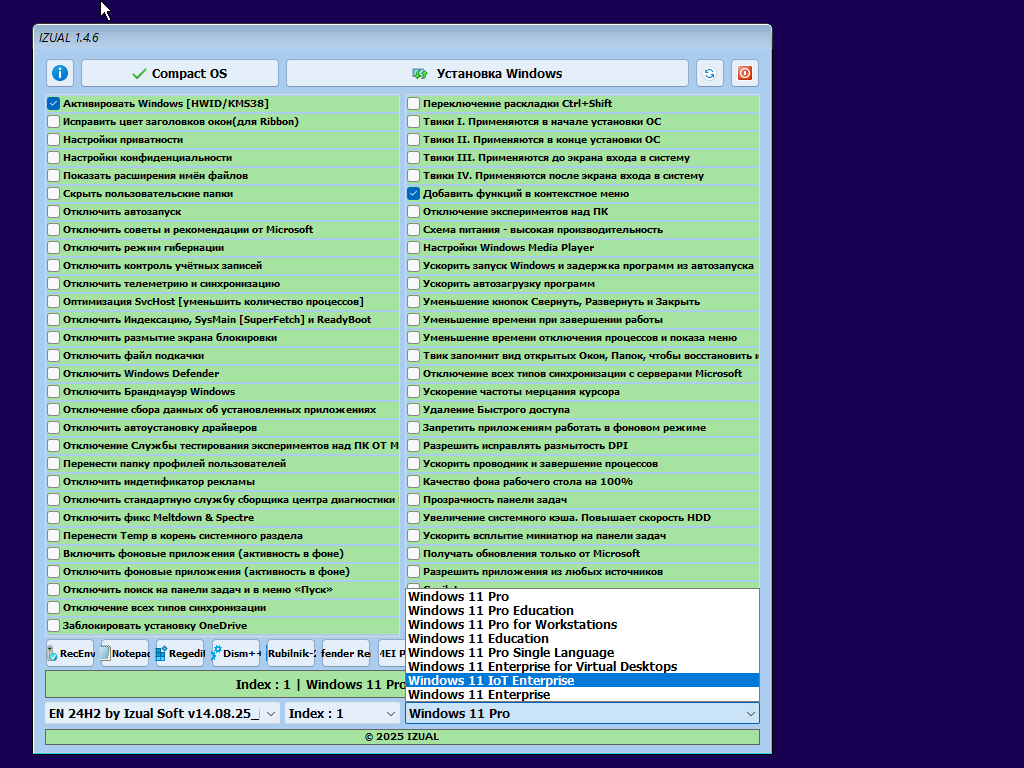Open the Index : 1 dropdown
Screen dimensions: 1024x768
point(342,713)
